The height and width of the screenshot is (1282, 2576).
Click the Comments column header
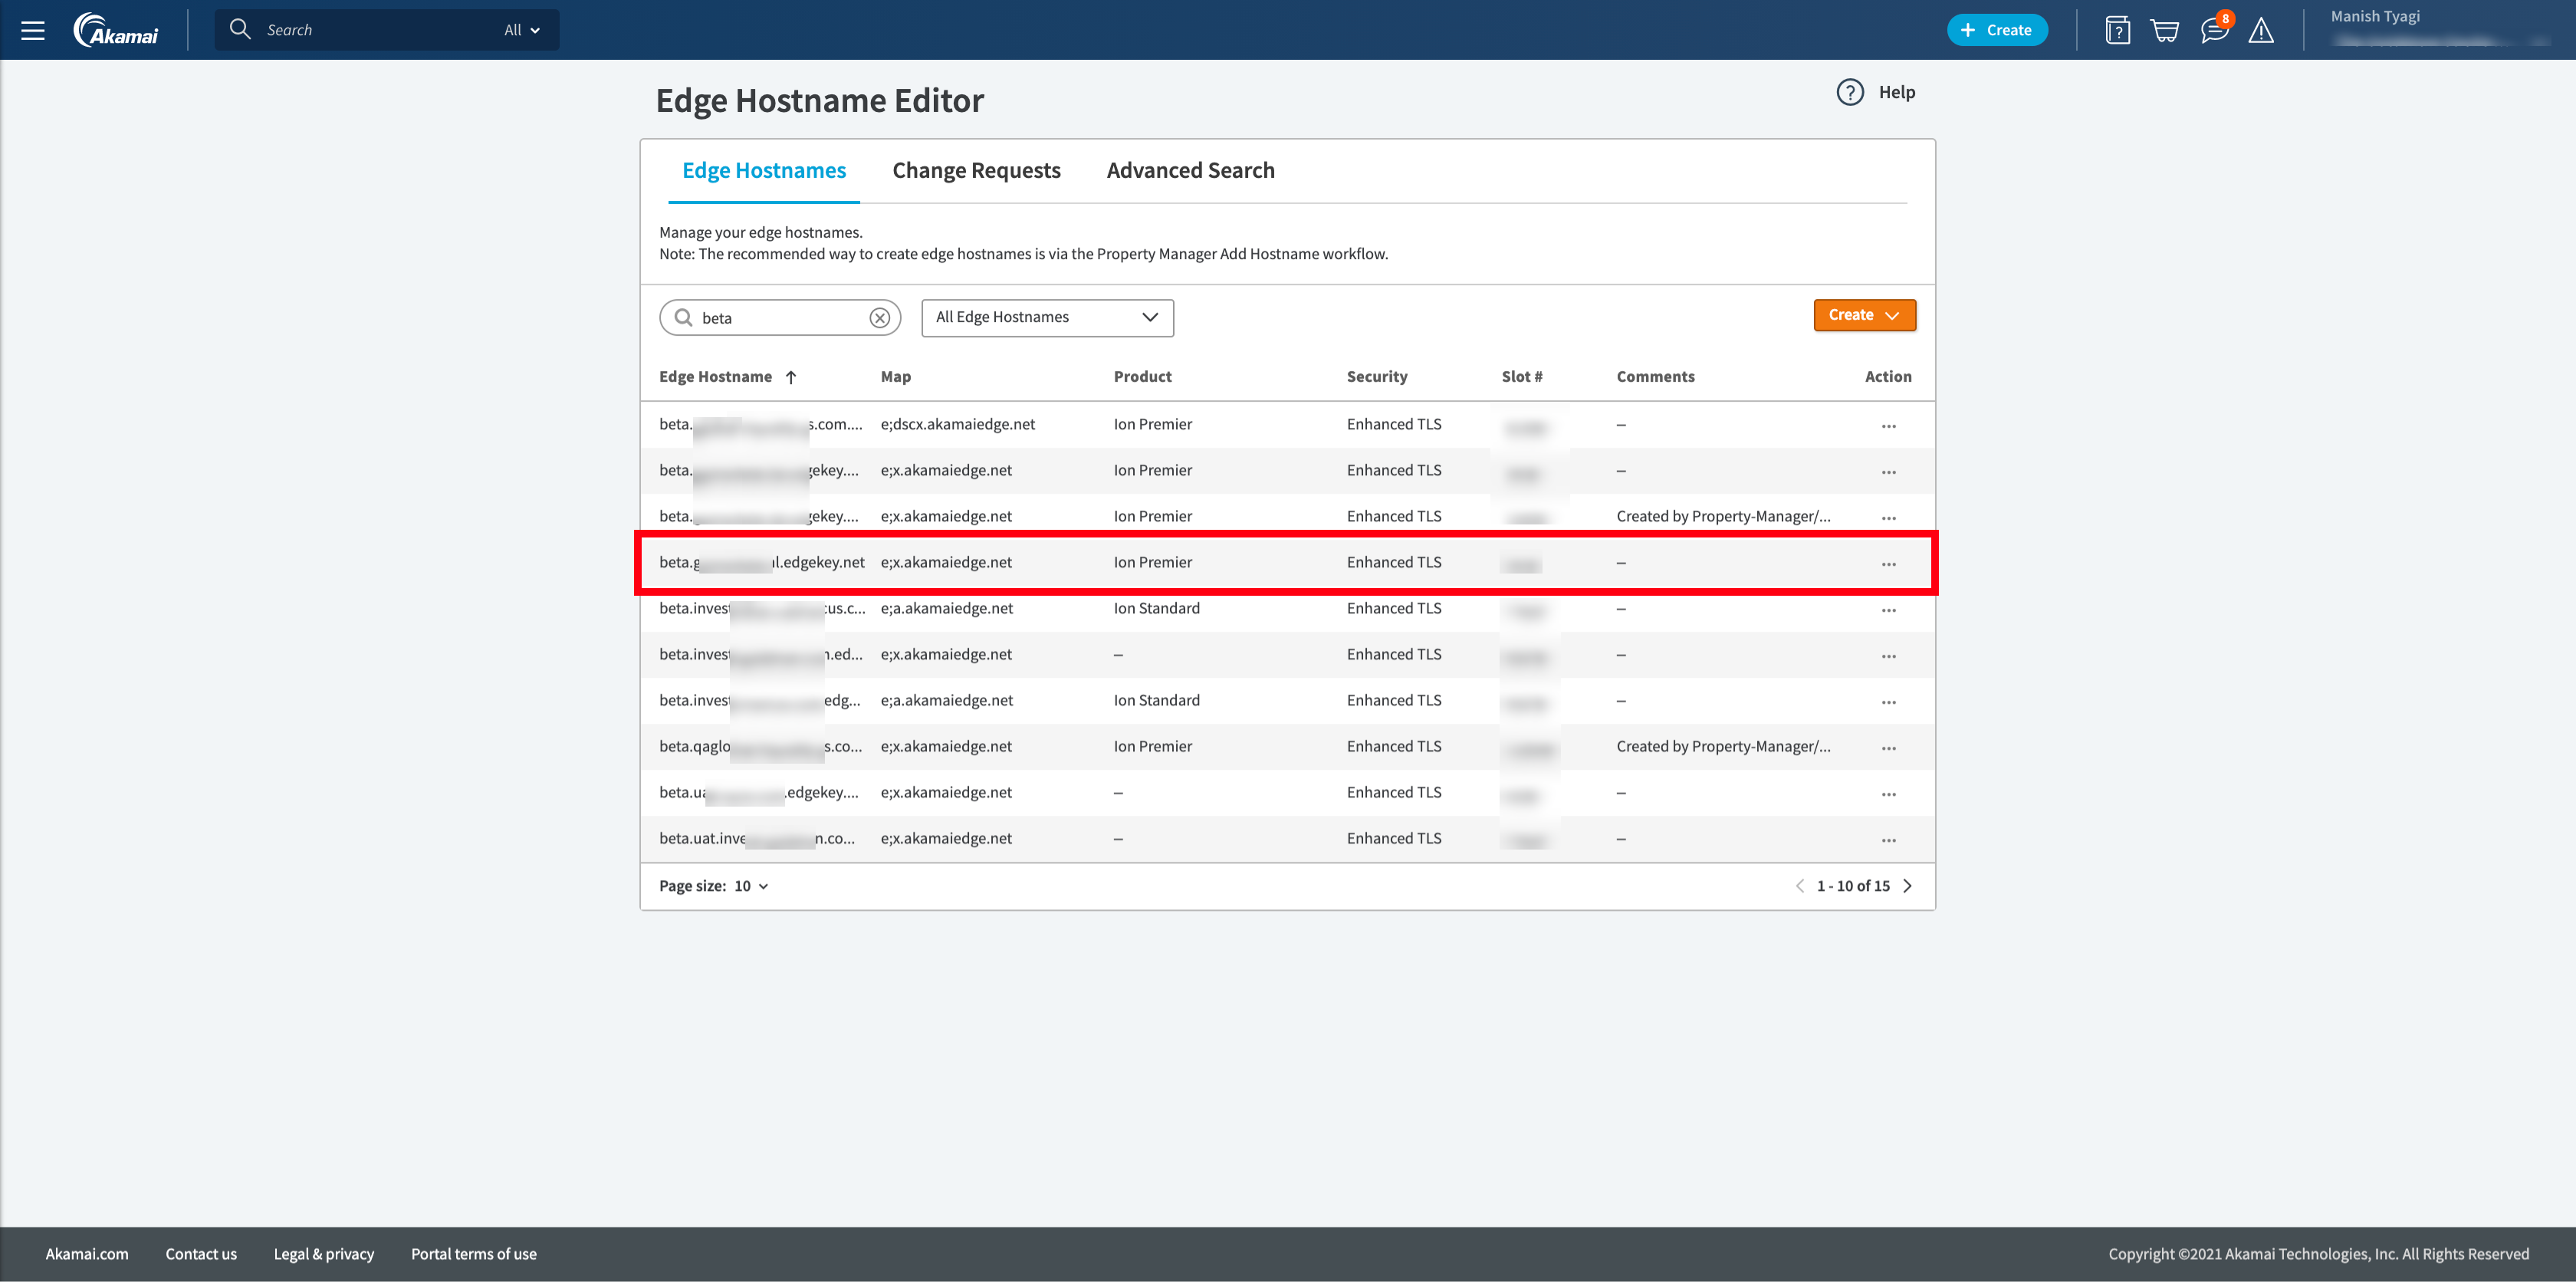1655,377
